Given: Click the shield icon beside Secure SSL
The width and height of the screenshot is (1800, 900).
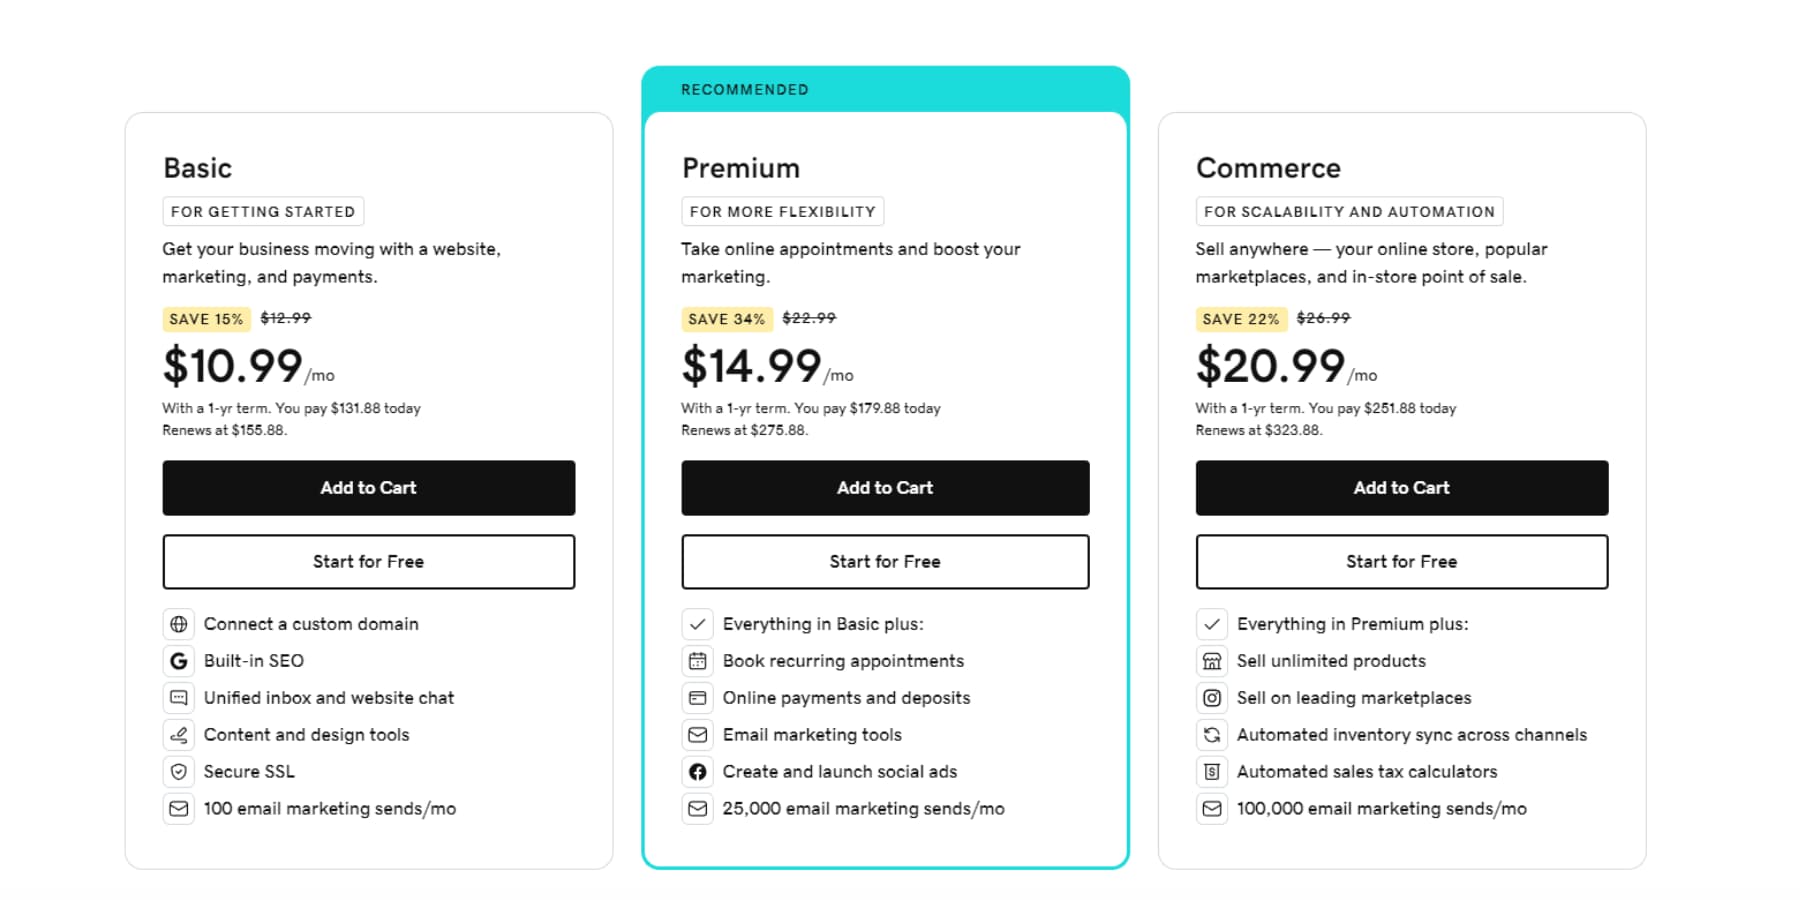Looking at the screenshot, I should (178, 771).
